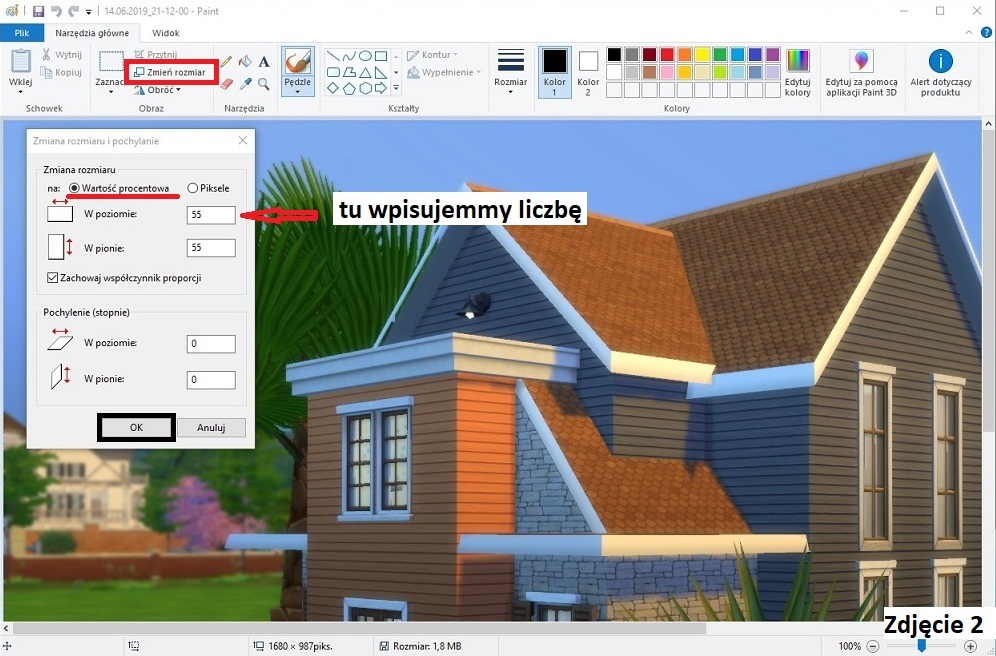Click the Pochylenie W poziomie skew field

pyautogui.click(x=211, y=344)
